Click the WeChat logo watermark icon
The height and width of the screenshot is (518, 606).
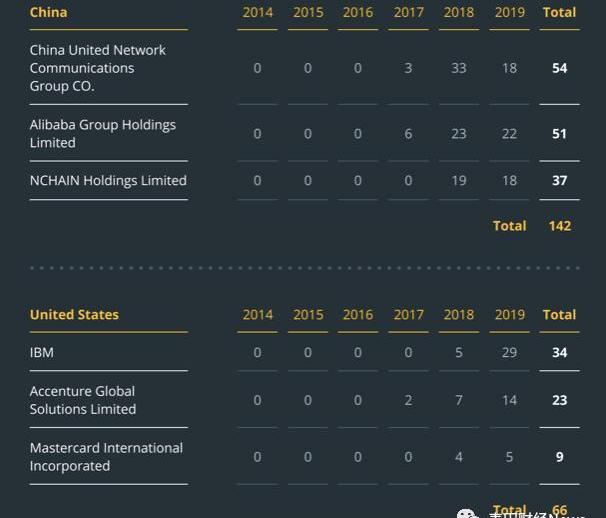tap(467, 514)
